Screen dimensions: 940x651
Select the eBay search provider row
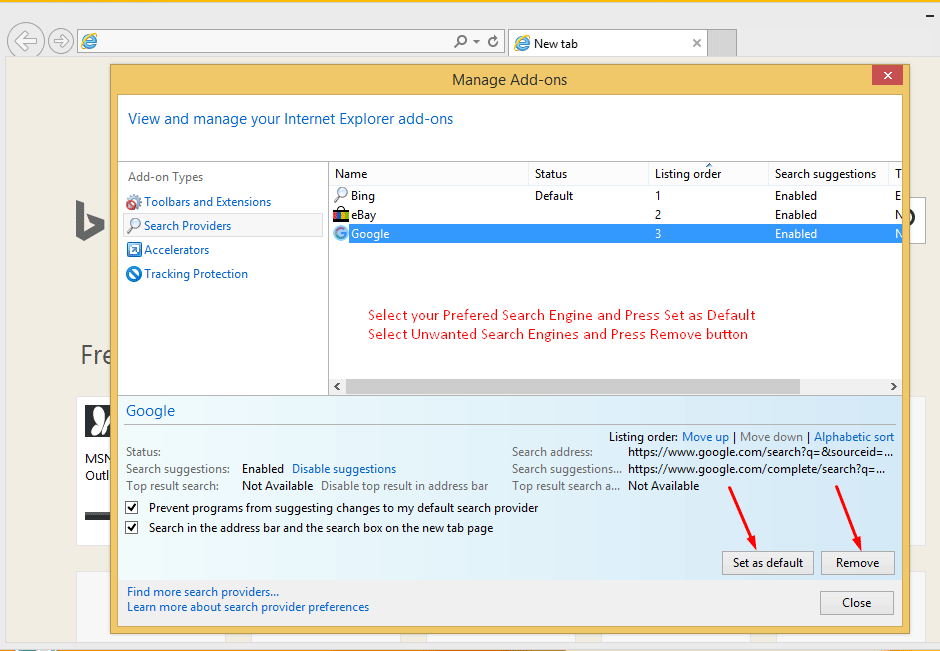click(615, 215)
